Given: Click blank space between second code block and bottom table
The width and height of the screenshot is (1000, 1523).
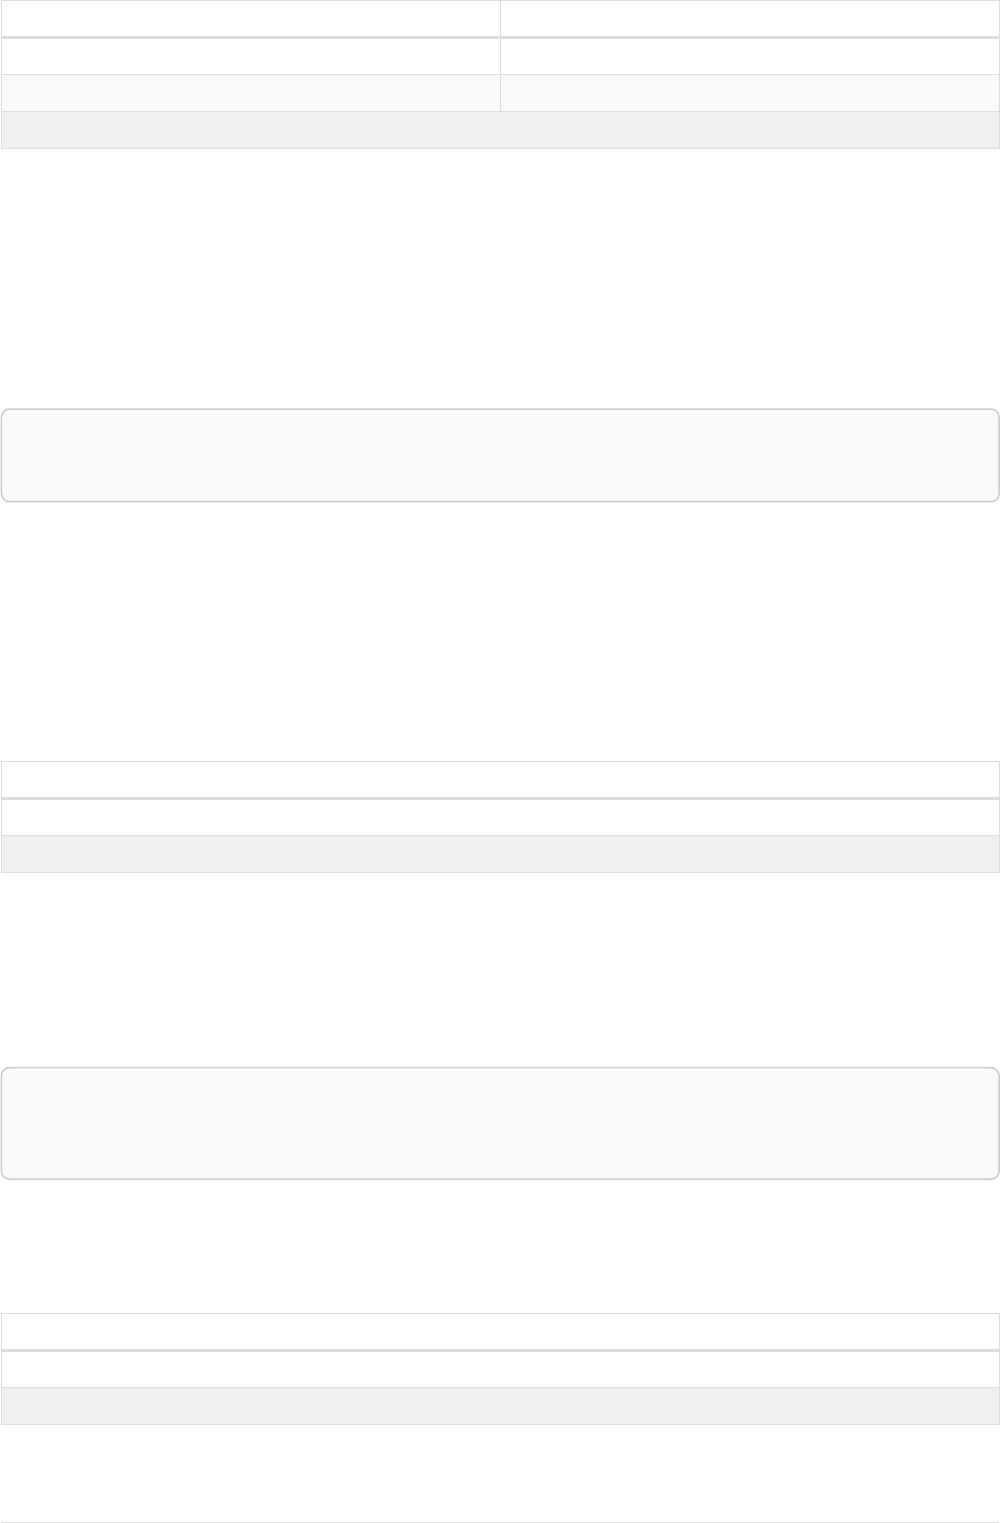Looking at the screenshot, I should (500, 1246).
